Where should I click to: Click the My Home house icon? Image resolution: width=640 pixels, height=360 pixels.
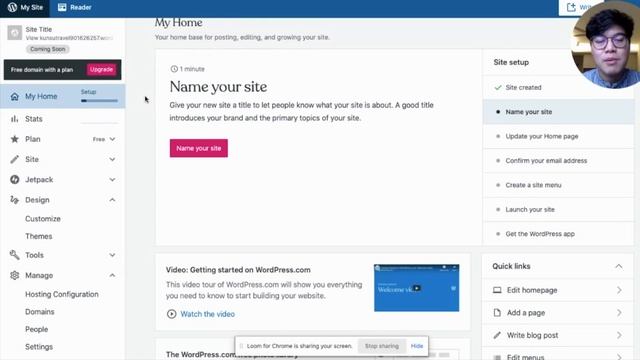(15, 96)
